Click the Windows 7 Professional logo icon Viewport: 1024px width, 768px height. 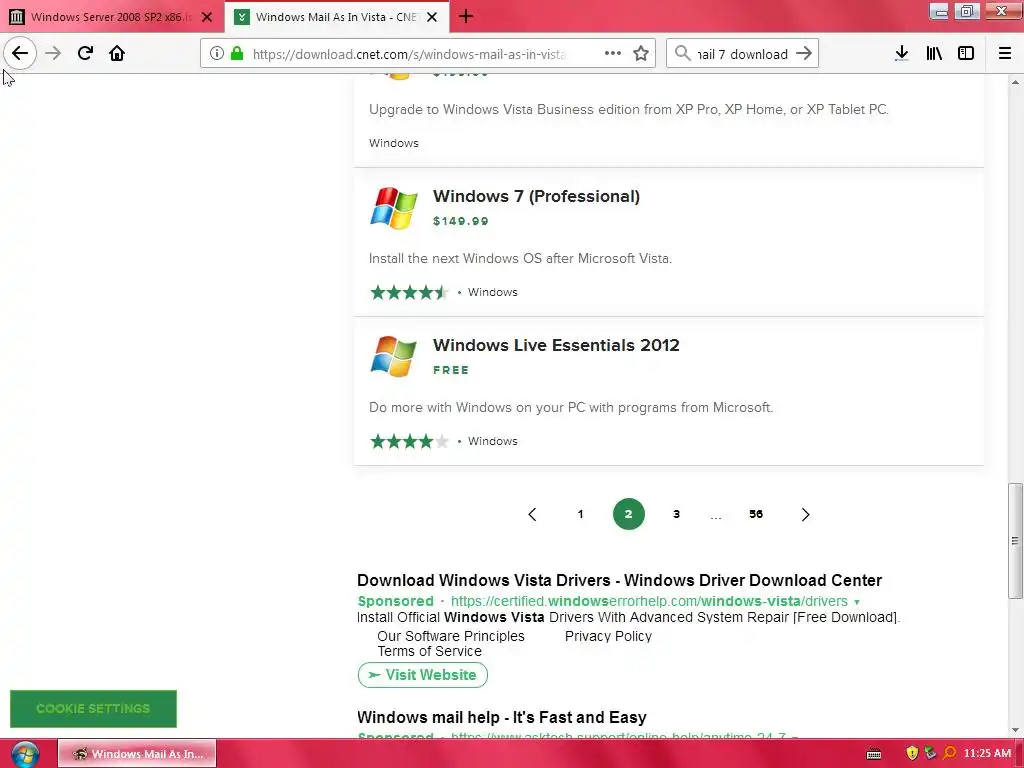394,208
